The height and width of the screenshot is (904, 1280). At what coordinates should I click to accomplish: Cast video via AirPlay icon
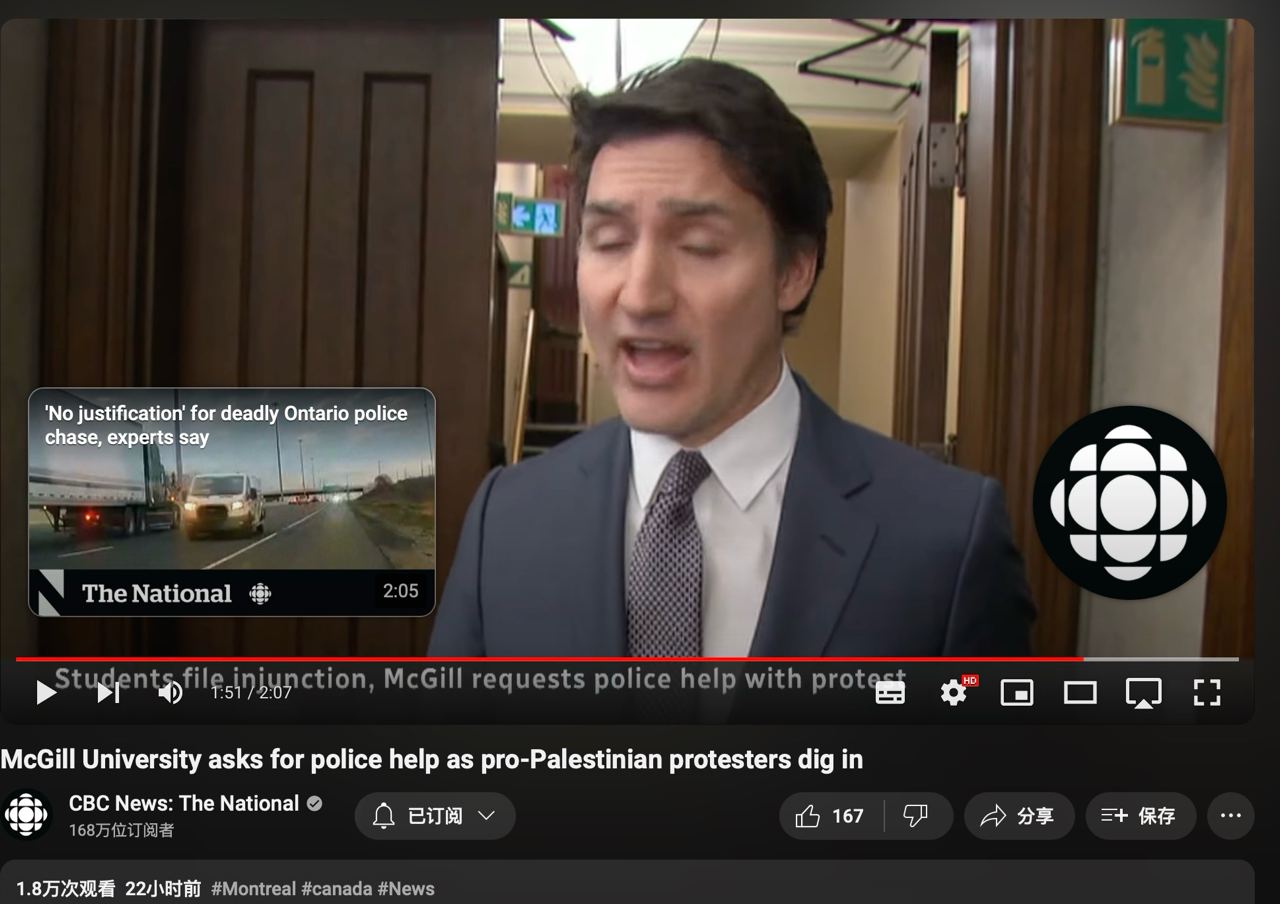pos(1143,692)
